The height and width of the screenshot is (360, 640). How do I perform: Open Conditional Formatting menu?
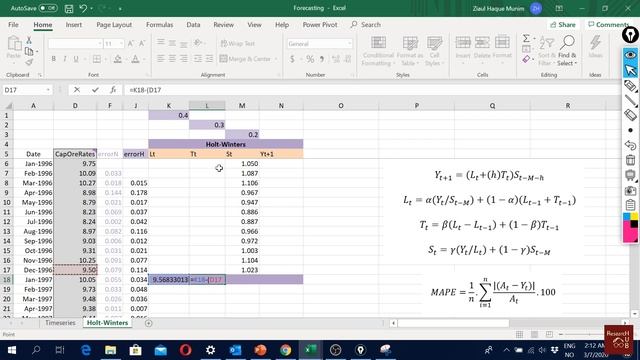pyautogui.click(x=378, y=51)
